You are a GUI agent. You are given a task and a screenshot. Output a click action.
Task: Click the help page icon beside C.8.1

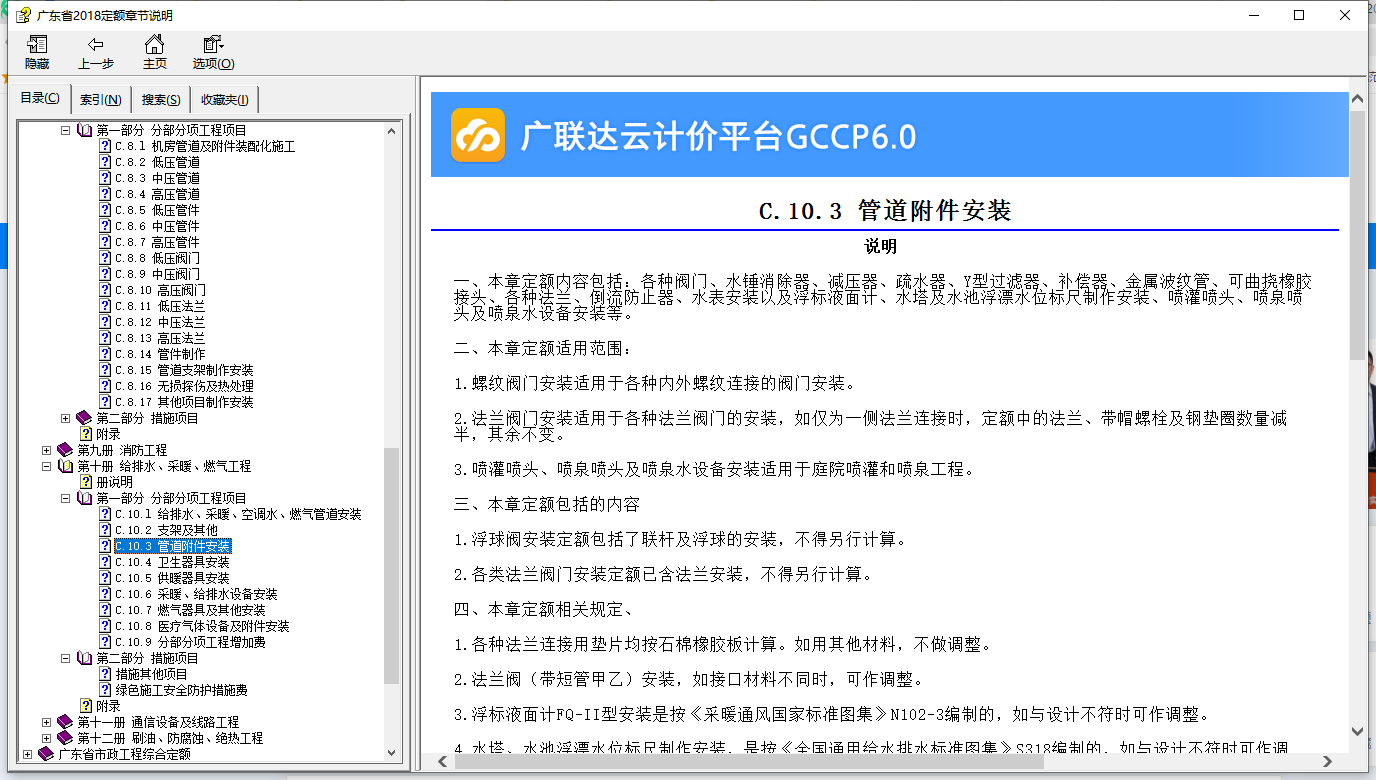point(105,146)
